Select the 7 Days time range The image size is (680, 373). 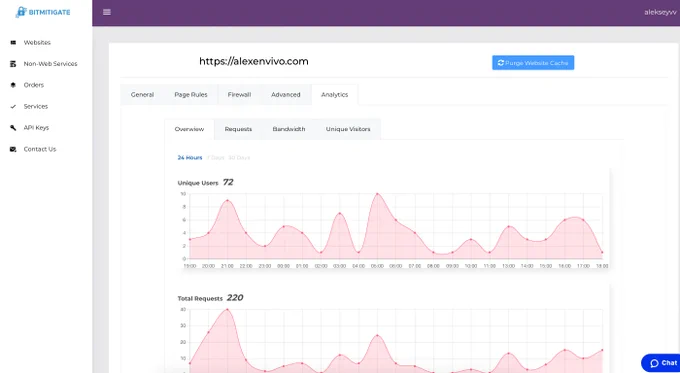coord(216,157)
